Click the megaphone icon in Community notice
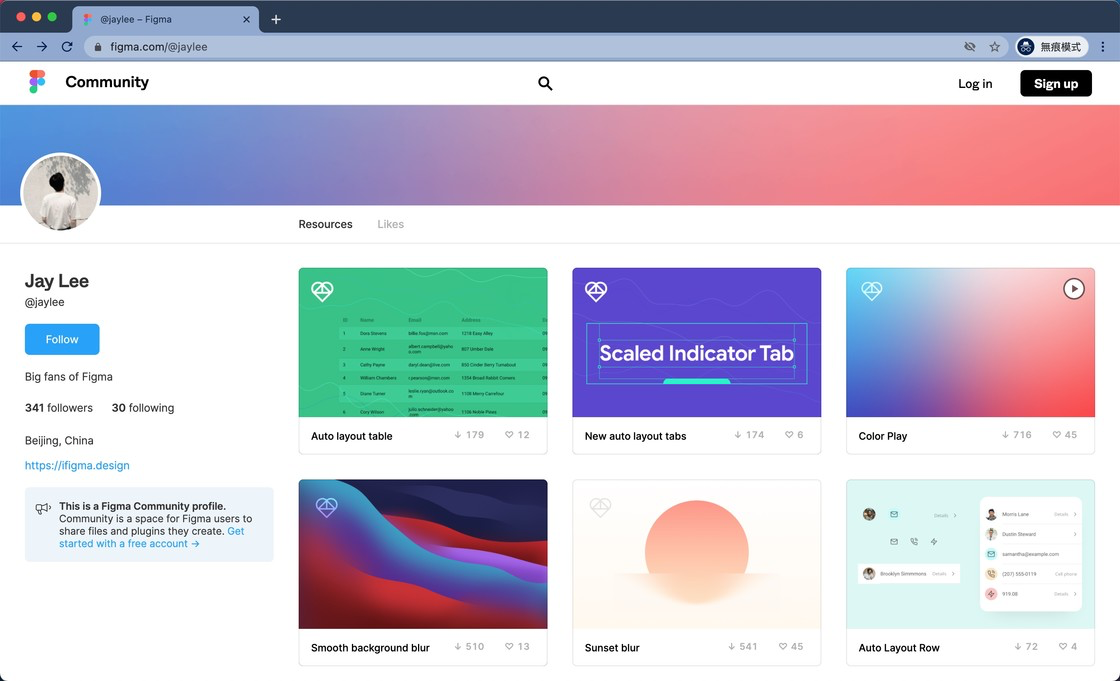The width and height of the screenshot is (1120, 681). [x=43, y=508]
